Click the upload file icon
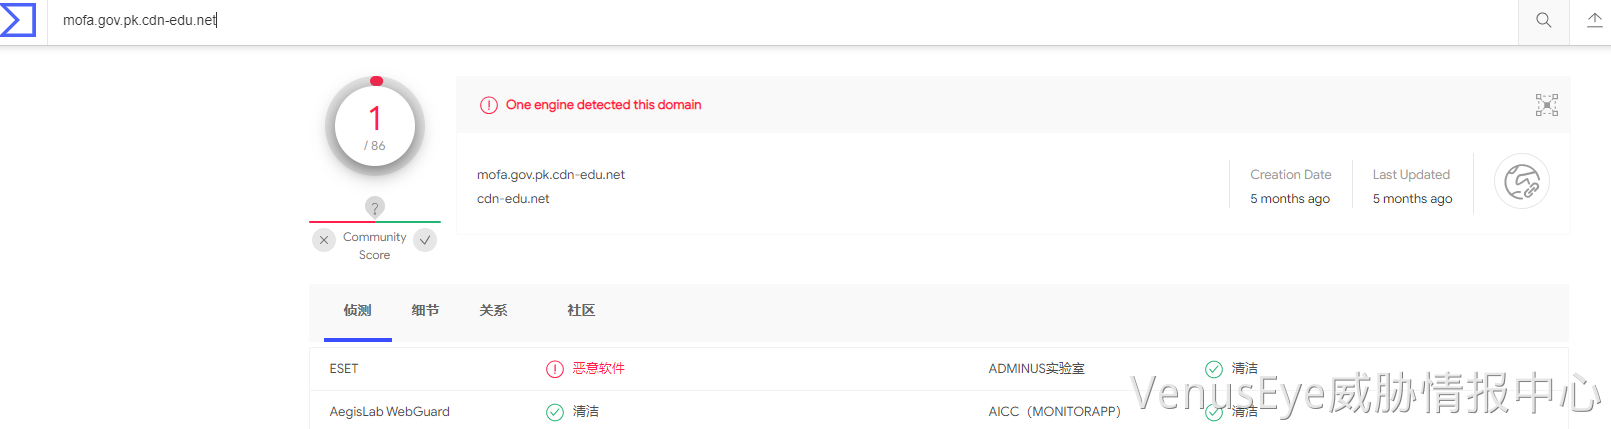The width and height of the screenshot is (1611, 429). point(1594,20)
